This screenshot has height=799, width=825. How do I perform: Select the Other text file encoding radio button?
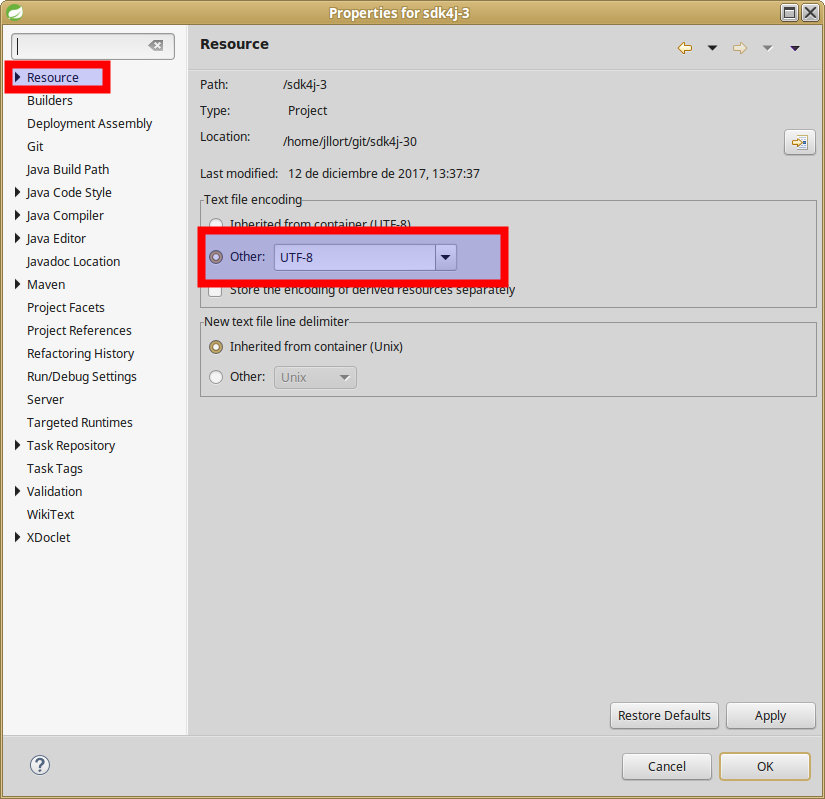[216, 257]
